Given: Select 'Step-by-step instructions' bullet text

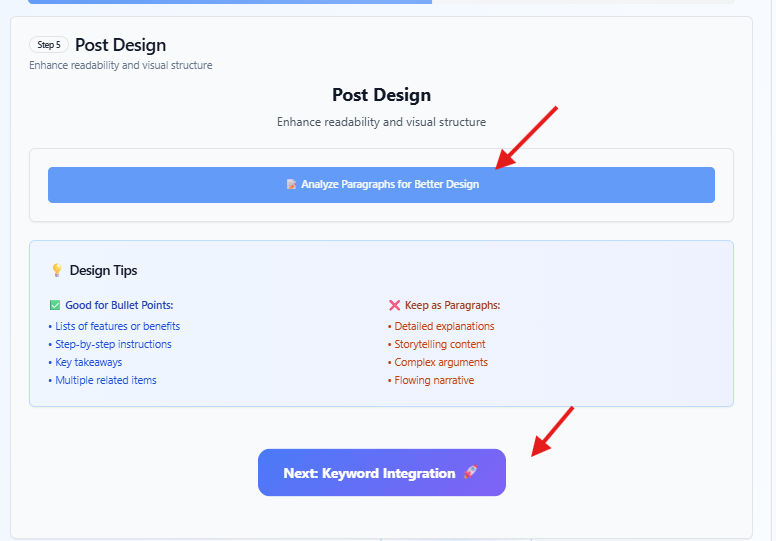Looking at the screenshot, I should pos(113,344).
